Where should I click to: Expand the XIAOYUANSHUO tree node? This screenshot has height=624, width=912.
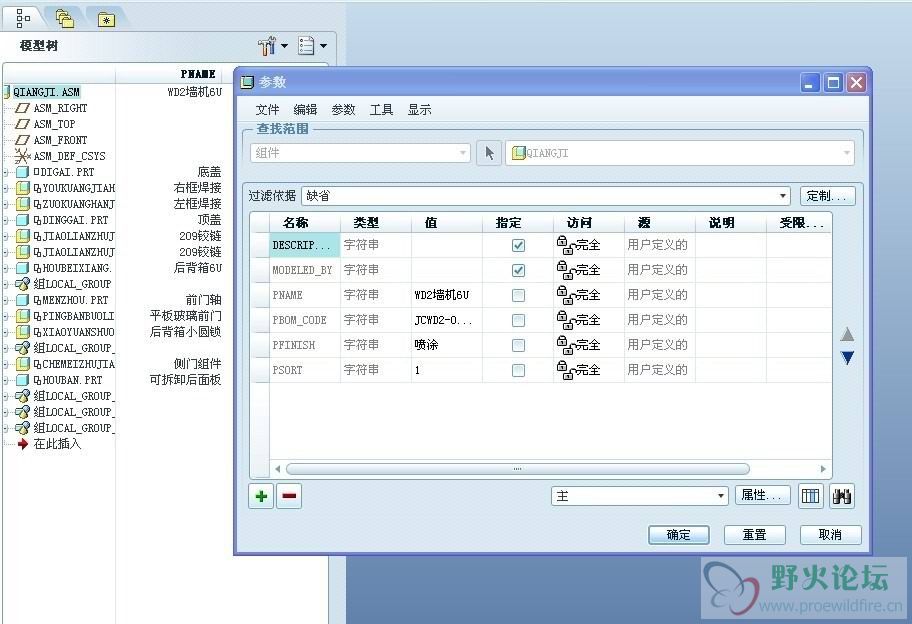6,332
